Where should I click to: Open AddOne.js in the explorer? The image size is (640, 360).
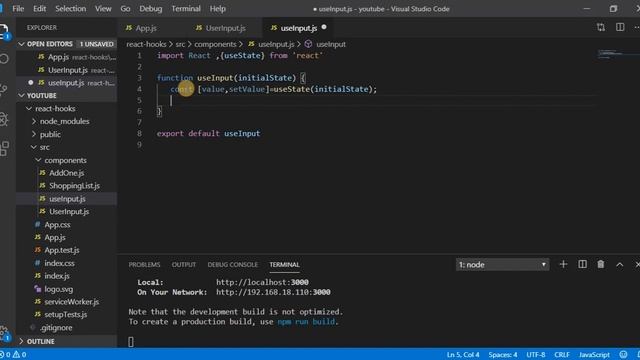(67, 173)
